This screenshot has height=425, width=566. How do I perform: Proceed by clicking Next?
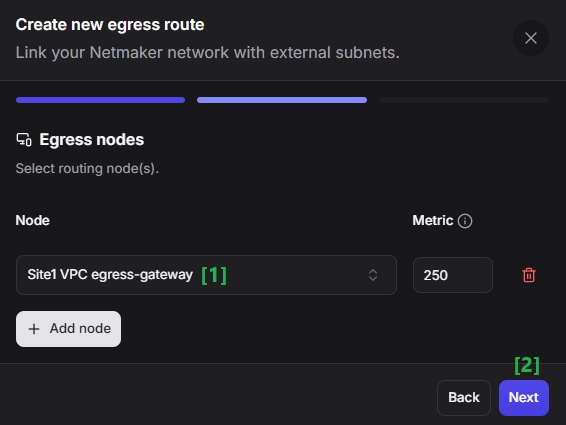coord(523,398)
